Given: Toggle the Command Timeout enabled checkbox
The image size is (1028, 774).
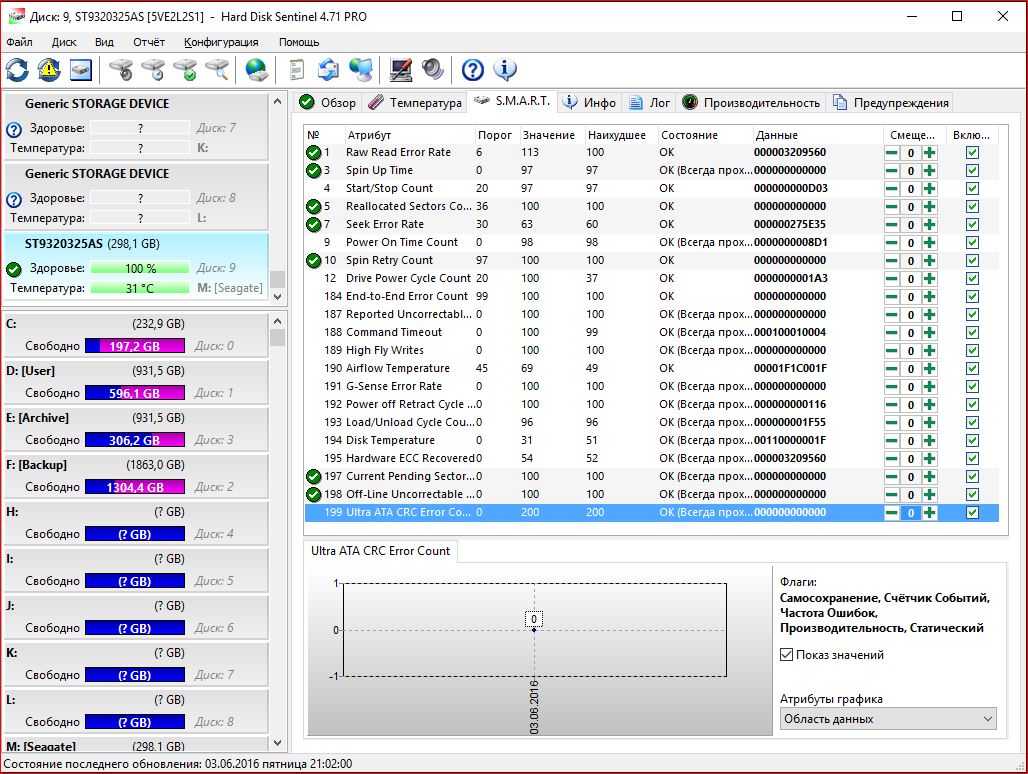Looking at the screenshot, I should click(x=972, y=332).
